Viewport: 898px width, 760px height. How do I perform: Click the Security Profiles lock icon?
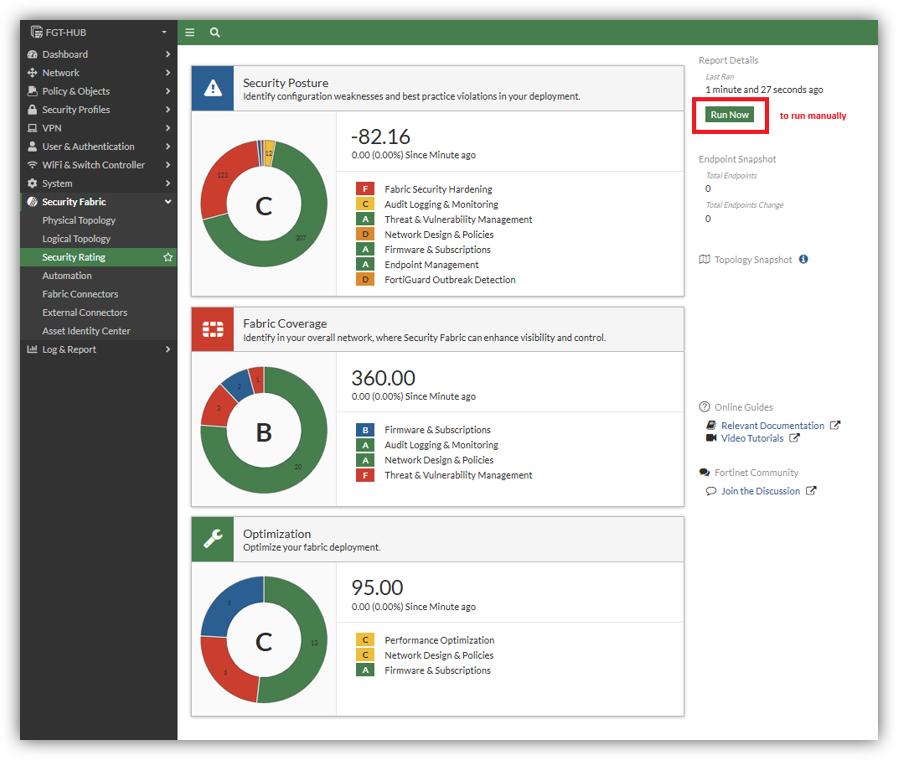32,109
